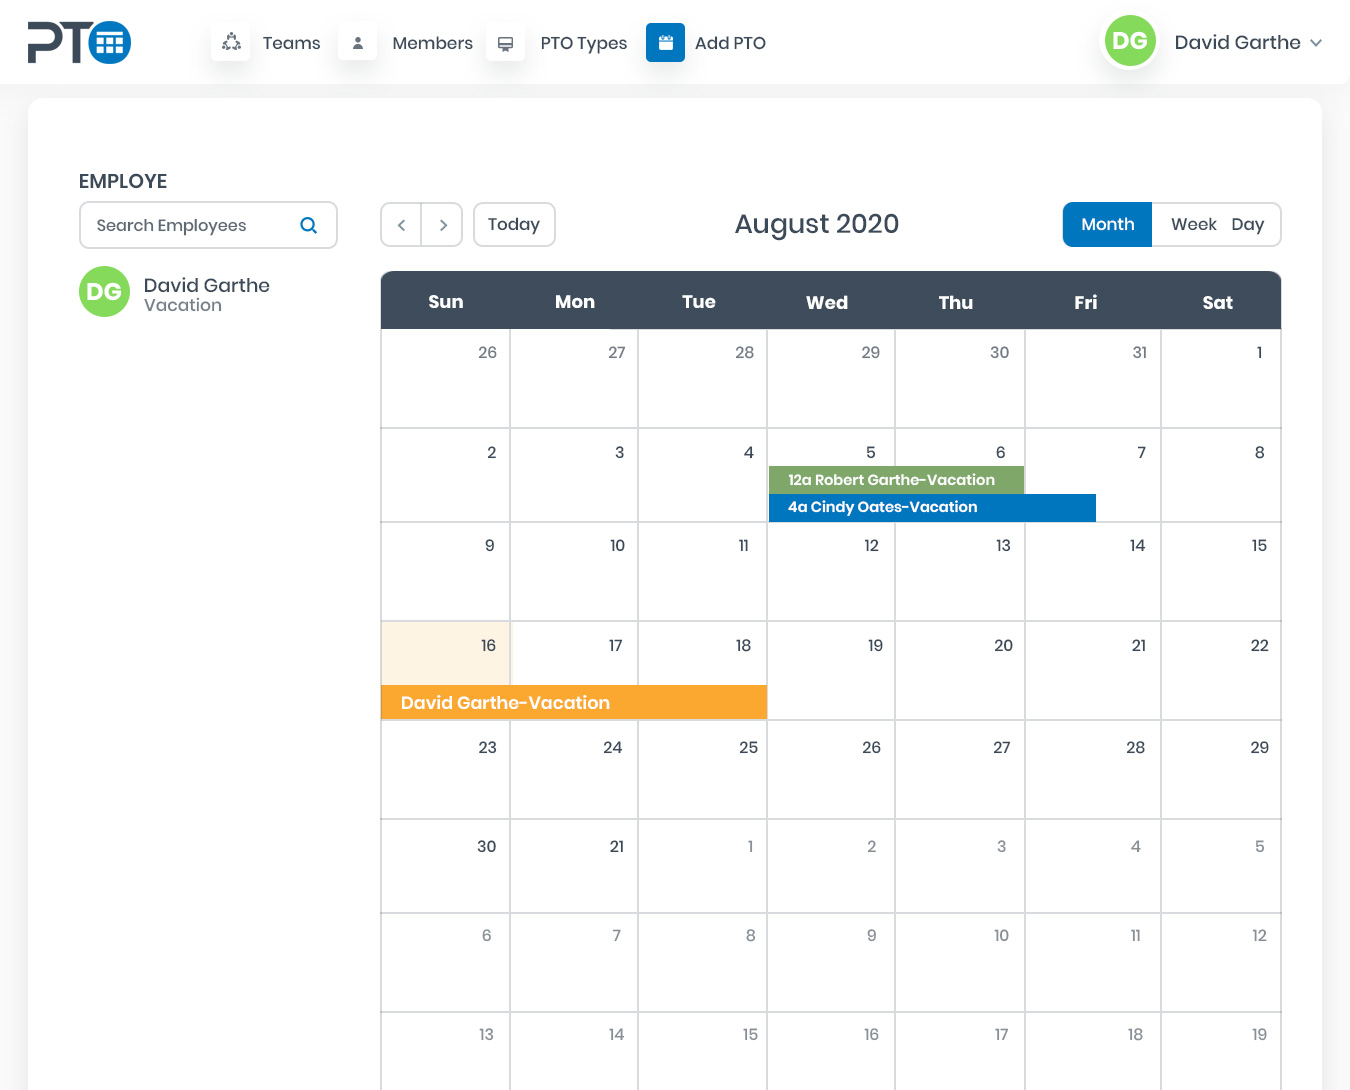The height and width of the screenshot is (1090, 1350).
Task: Select day 30 Sunday cell after 29
Action: [445, 866]
